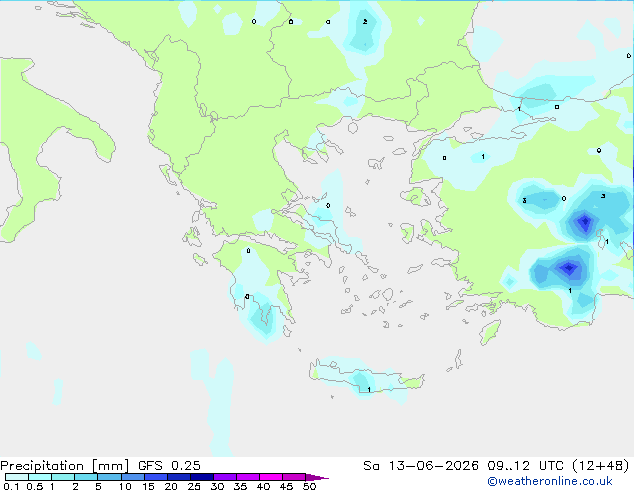The width and height of the screenshot is (634, 490).
Task: Click the legend number 45
Action: coord(286,486)
